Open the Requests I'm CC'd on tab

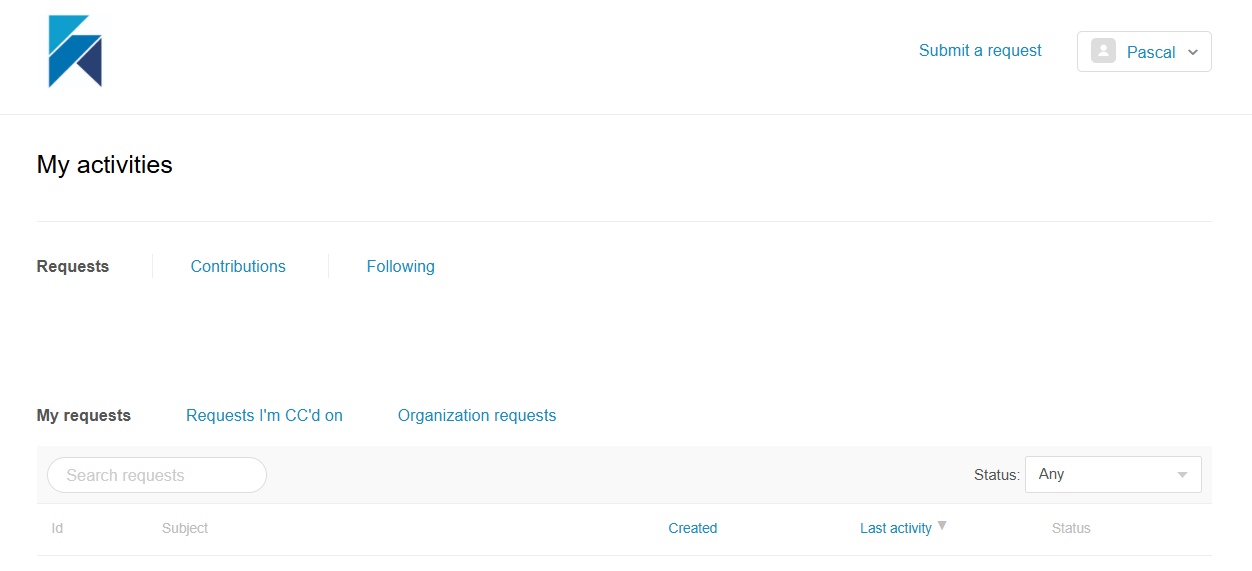pos(264,416)
